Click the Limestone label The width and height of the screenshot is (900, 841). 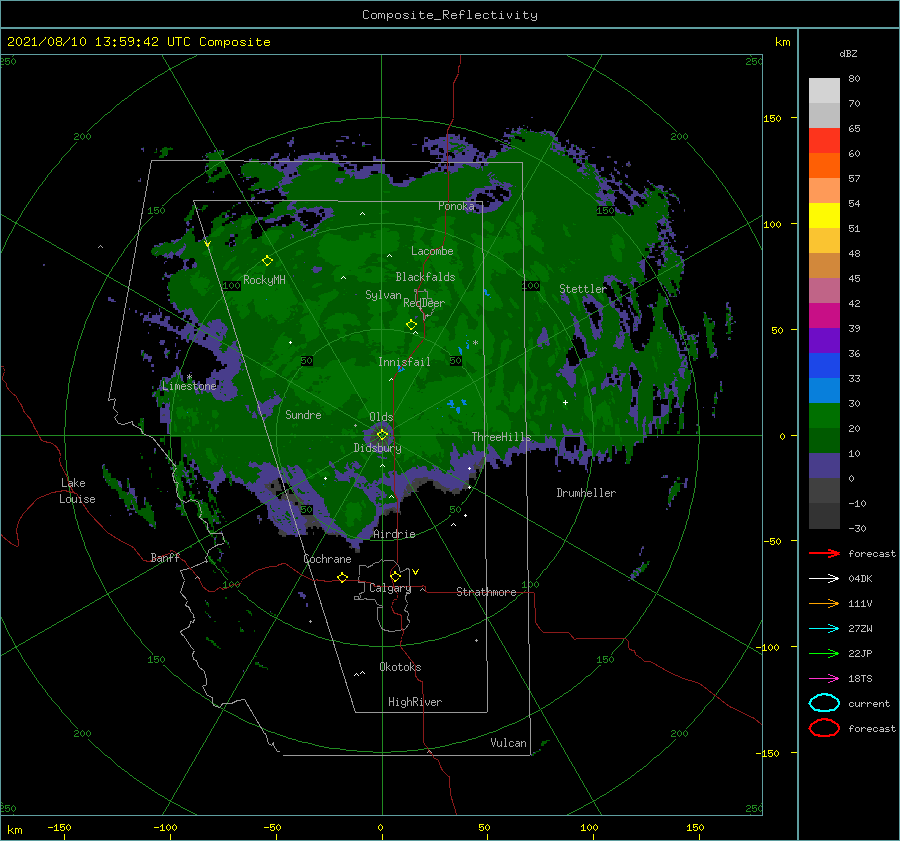[189, 386]
